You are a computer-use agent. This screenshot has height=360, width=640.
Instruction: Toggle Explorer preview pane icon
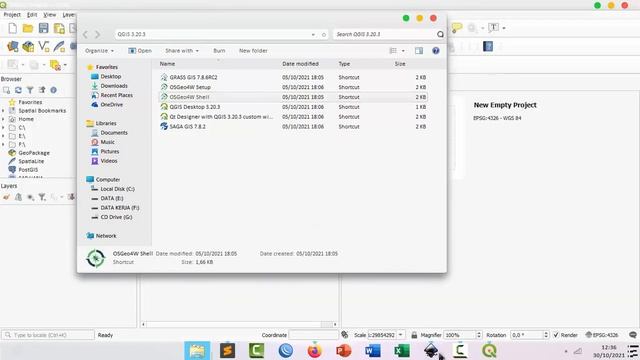tap(419, 51)
